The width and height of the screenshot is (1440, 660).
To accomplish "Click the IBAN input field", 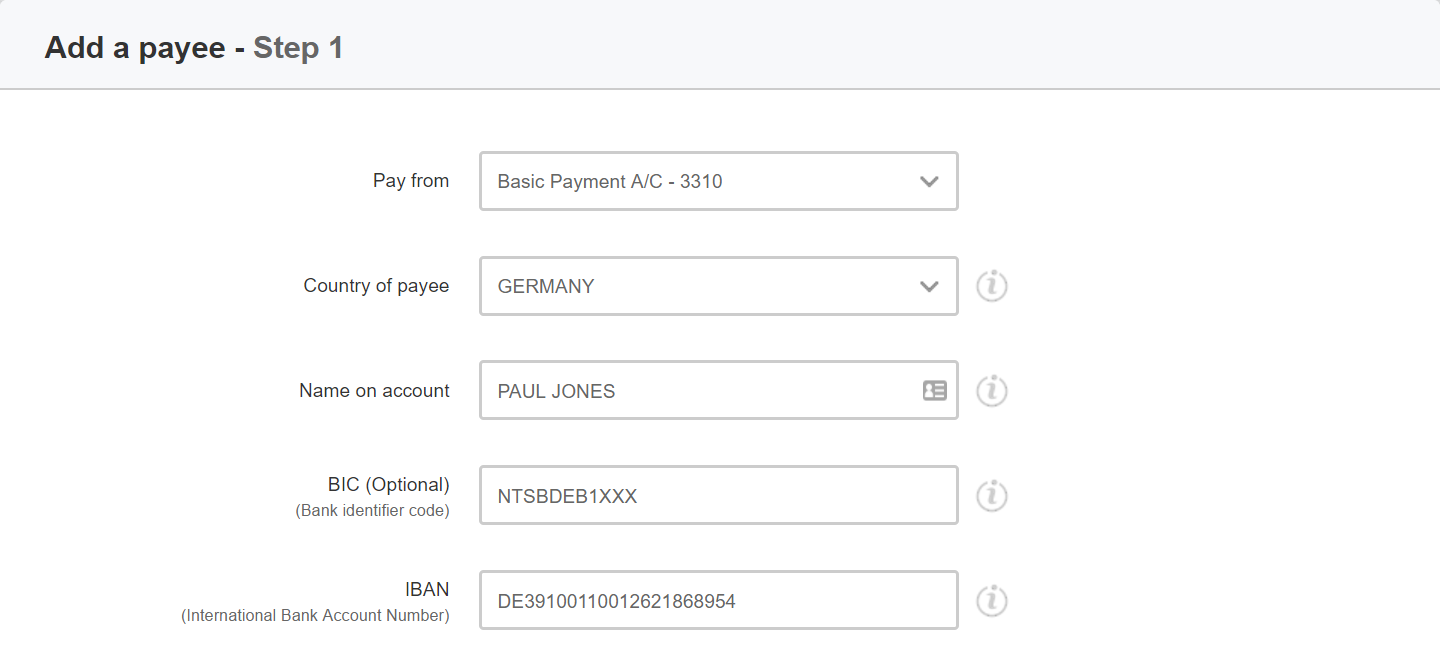I will coord(719,601).
